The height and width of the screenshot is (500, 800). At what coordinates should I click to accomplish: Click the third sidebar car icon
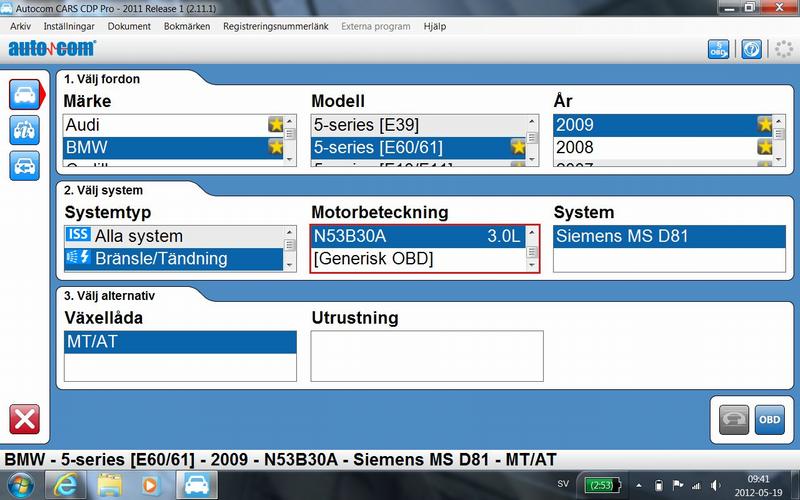pyautogui.click(x=24, y=165)
